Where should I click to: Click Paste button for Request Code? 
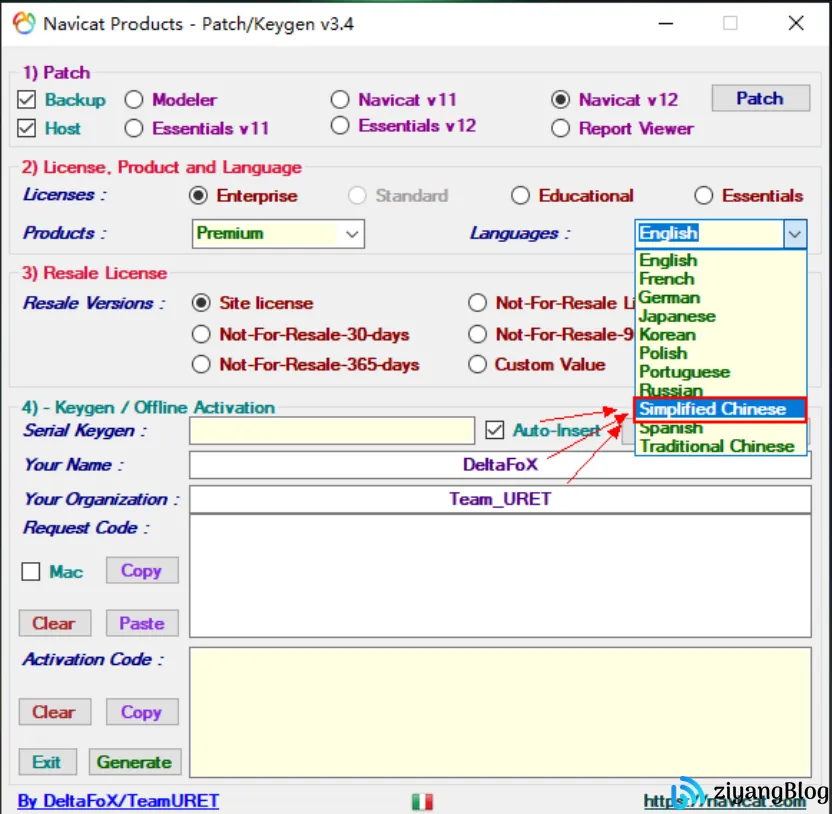pos(142,623)
